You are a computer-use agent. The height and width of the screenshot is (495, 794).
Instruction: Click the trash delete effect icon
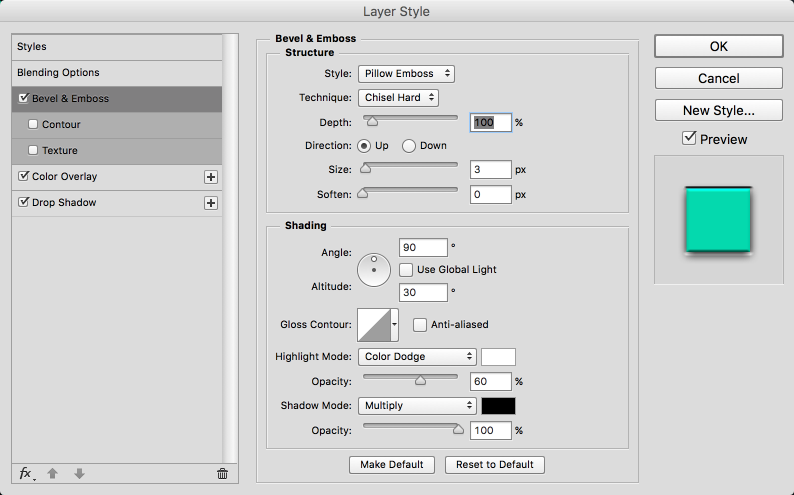[x=222, y=473]
